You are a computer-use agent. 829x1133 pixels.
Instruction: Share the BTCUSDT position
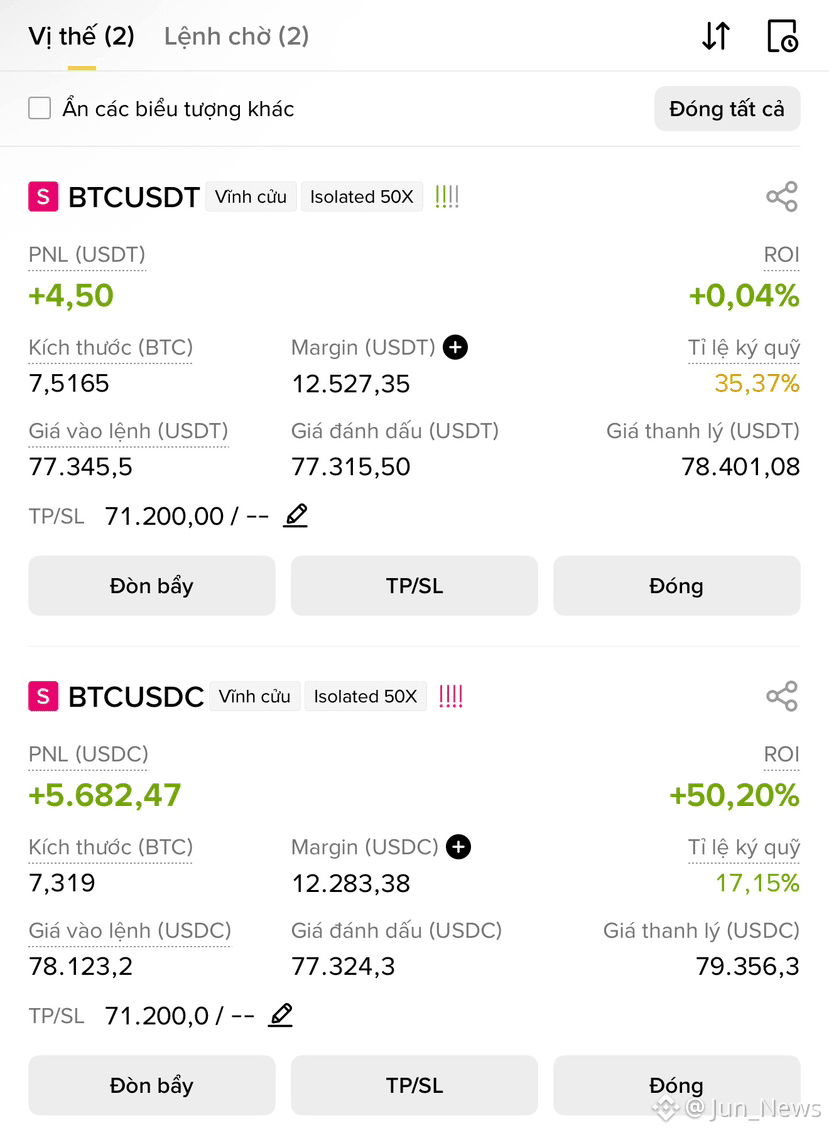click(782, 197)
